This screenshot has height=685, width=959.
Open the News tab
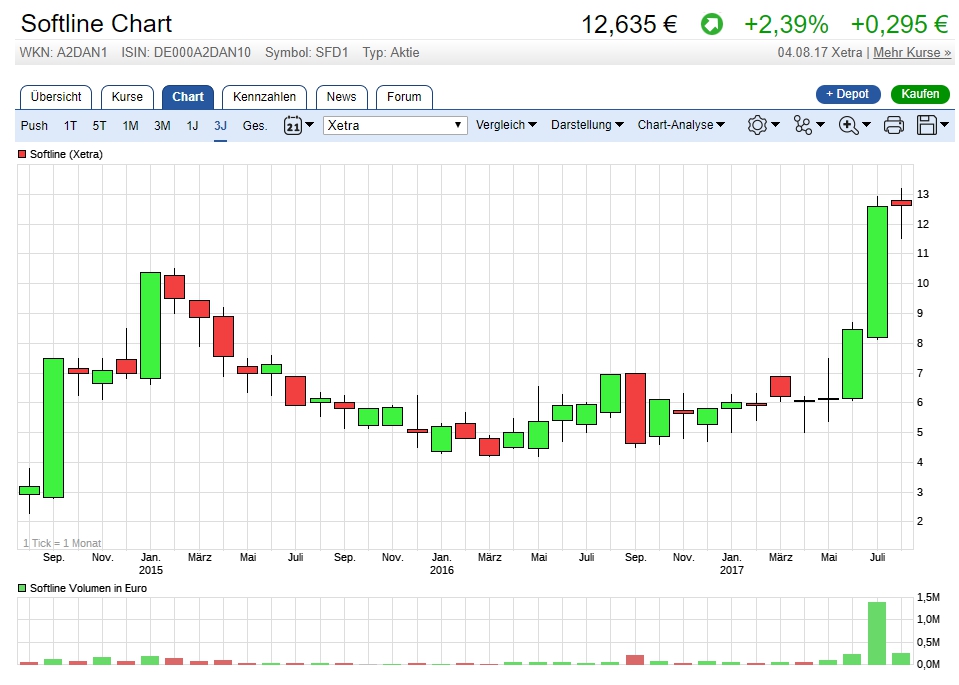(x=341, y=97)
